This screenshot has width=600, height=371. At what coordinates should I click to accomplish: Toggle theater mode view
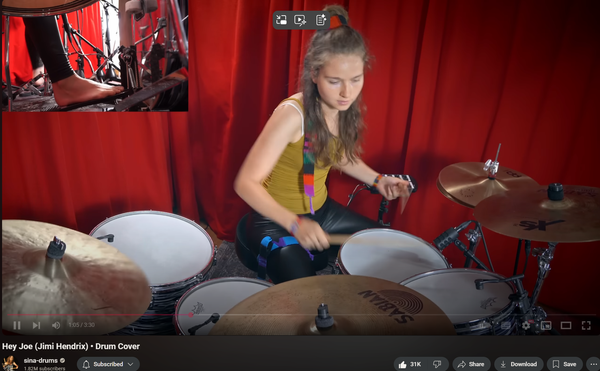tap(566, 325)
